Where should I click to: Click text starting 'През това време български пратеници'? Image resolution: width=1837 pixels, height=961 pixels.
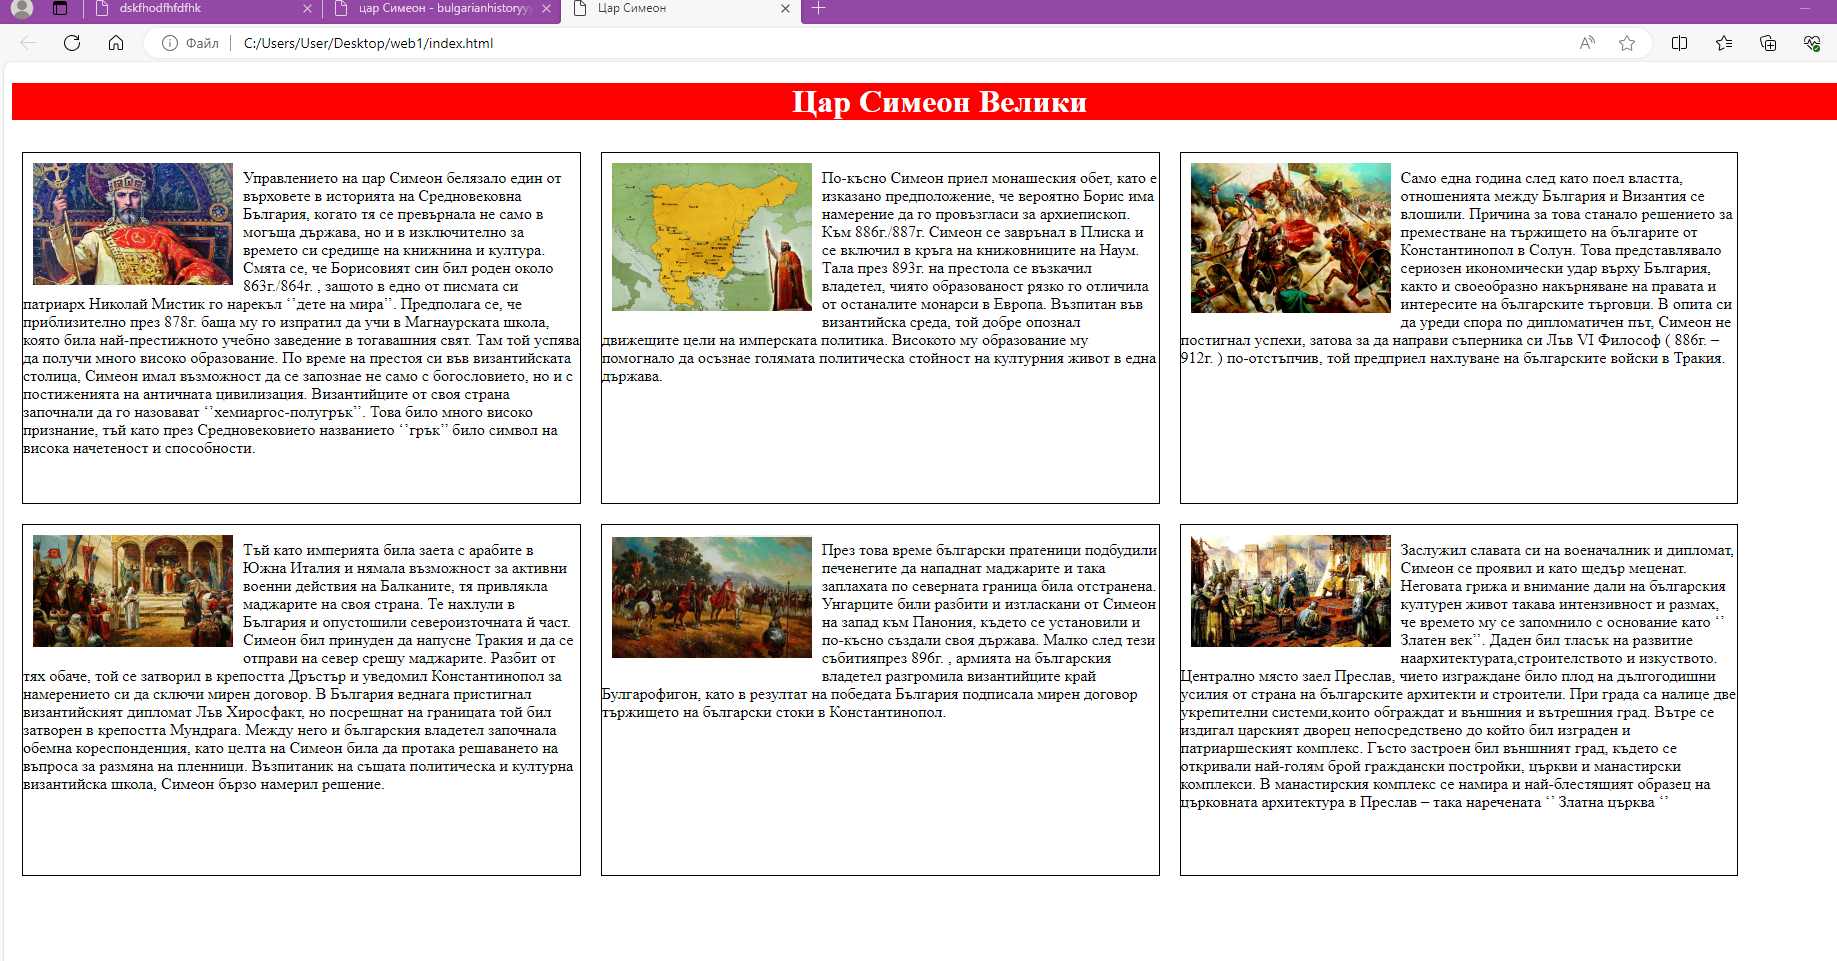[880, 631]
